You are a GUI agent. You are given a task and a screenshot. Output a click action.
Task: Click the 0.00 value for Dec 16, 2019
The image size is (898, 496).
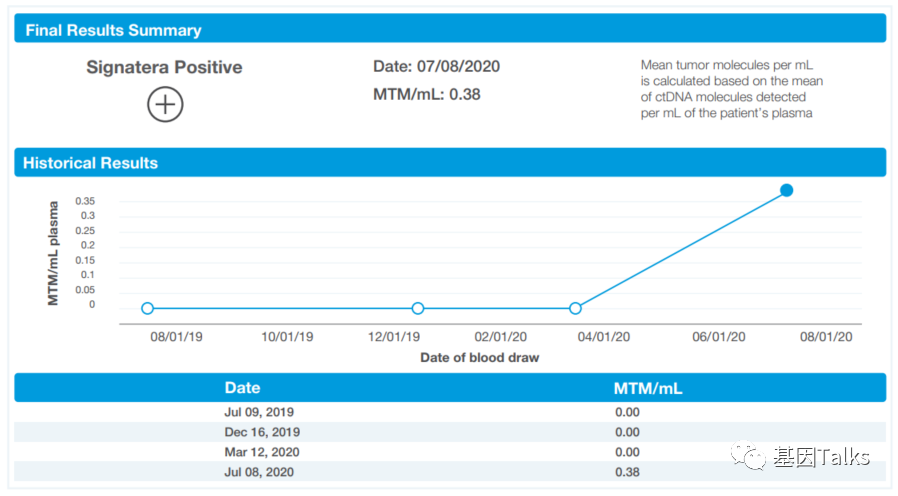click(627, 432)
